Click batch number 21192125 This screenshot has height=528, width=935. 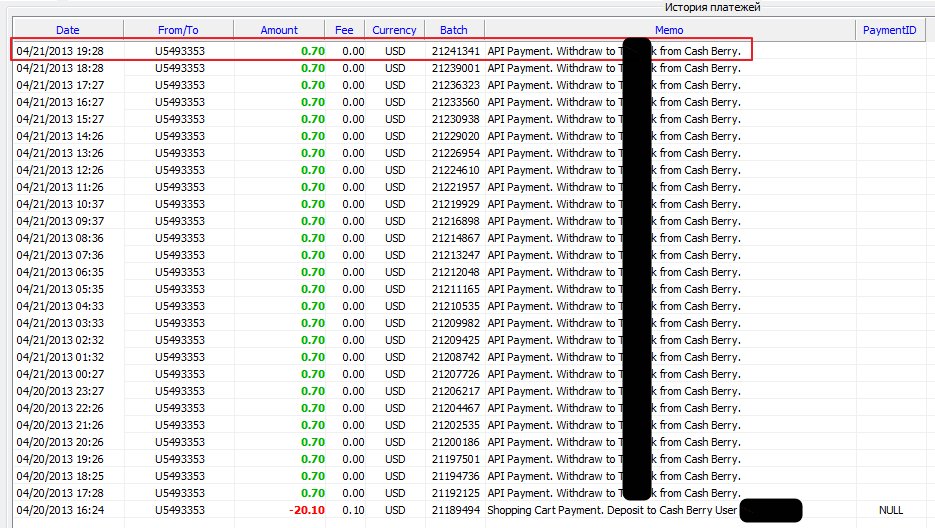pos(456,493)
